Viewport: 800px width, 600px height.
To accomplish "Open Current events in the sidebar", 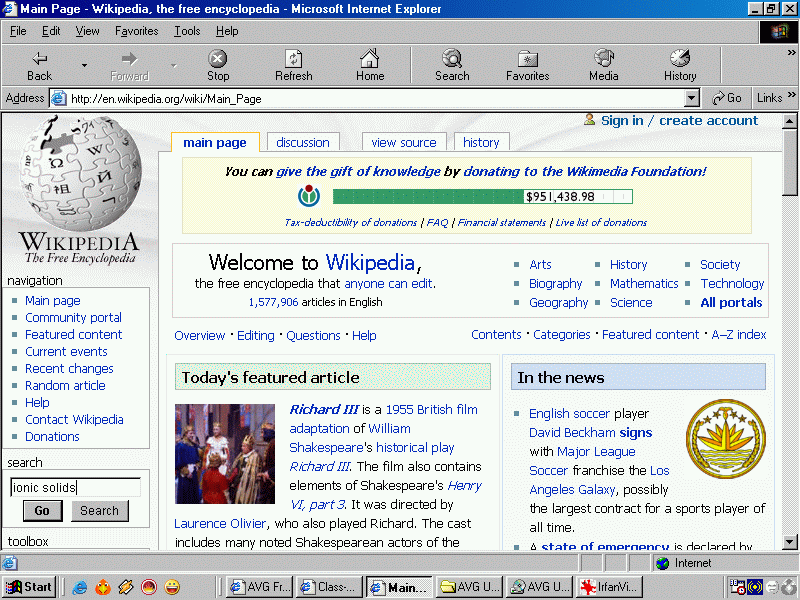I will pyautogui.click(x=66, y=352).
